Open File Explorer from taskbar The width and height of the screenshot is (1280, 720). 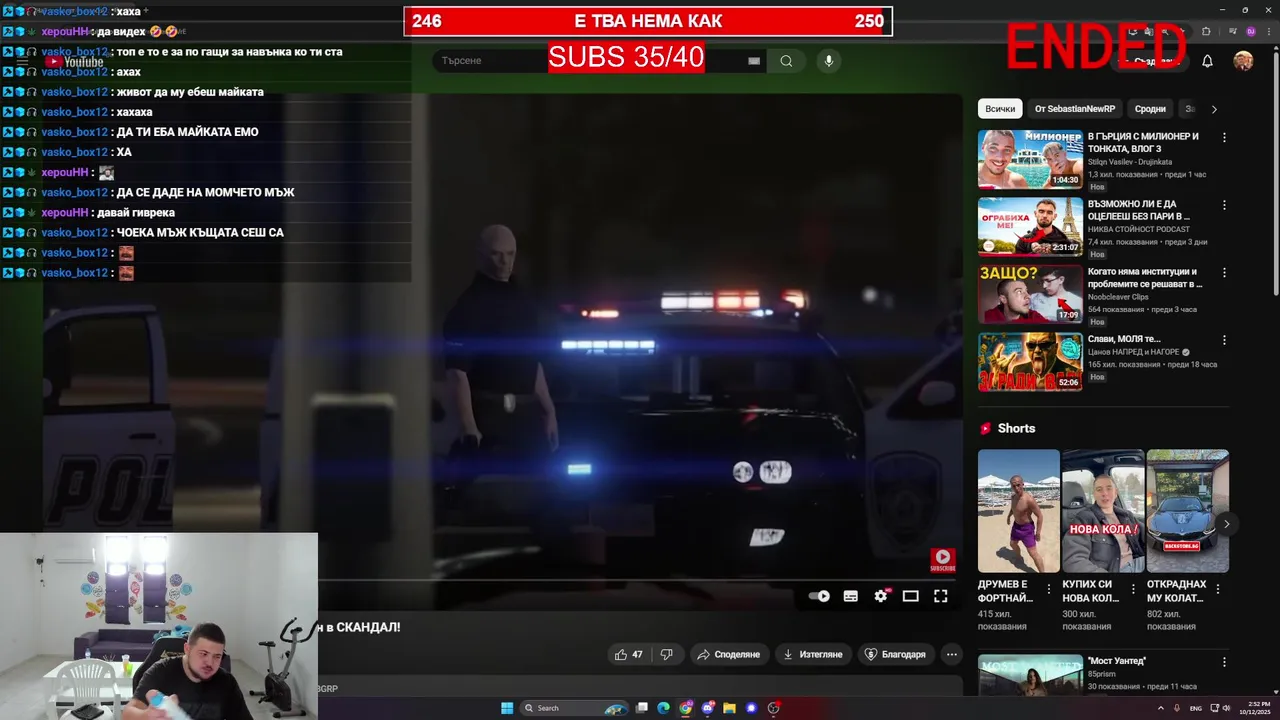(729, 708)
